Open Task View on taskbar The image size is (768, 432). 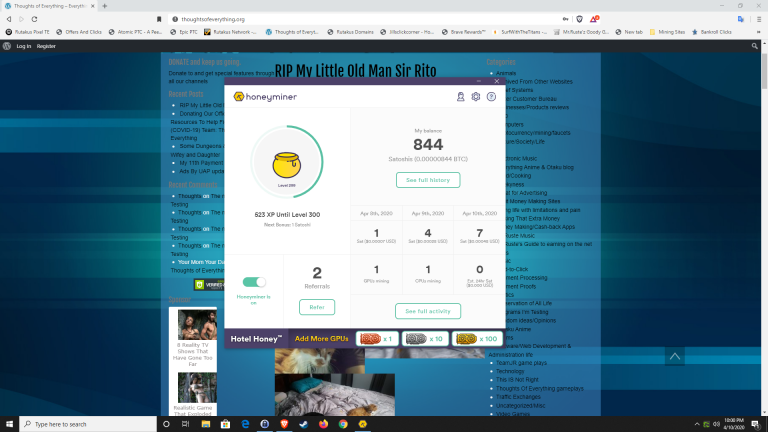click(x=185, y=424)
